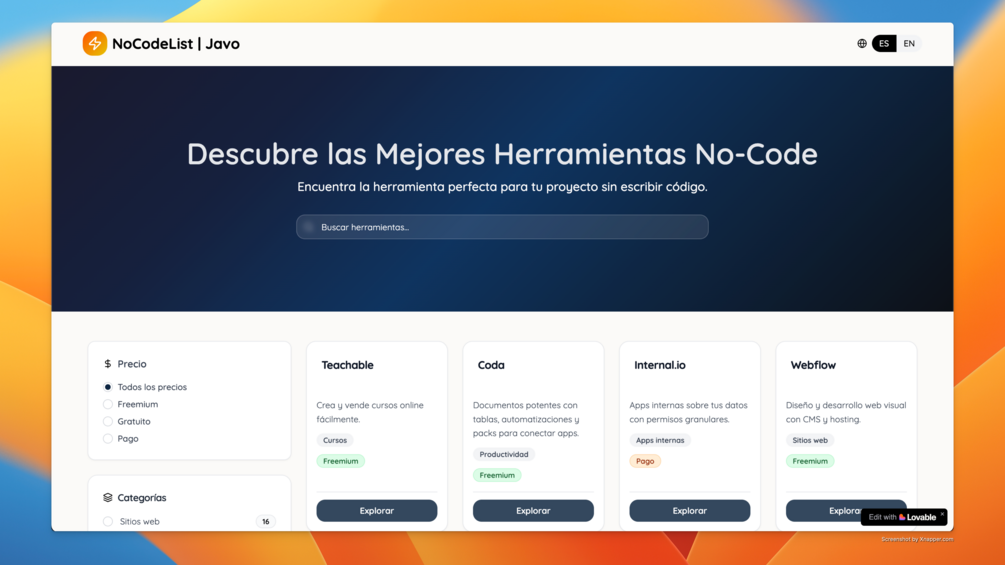
Task: Click the layers Categorías icon
Action: pyautogui.click(x=108, y=498)
